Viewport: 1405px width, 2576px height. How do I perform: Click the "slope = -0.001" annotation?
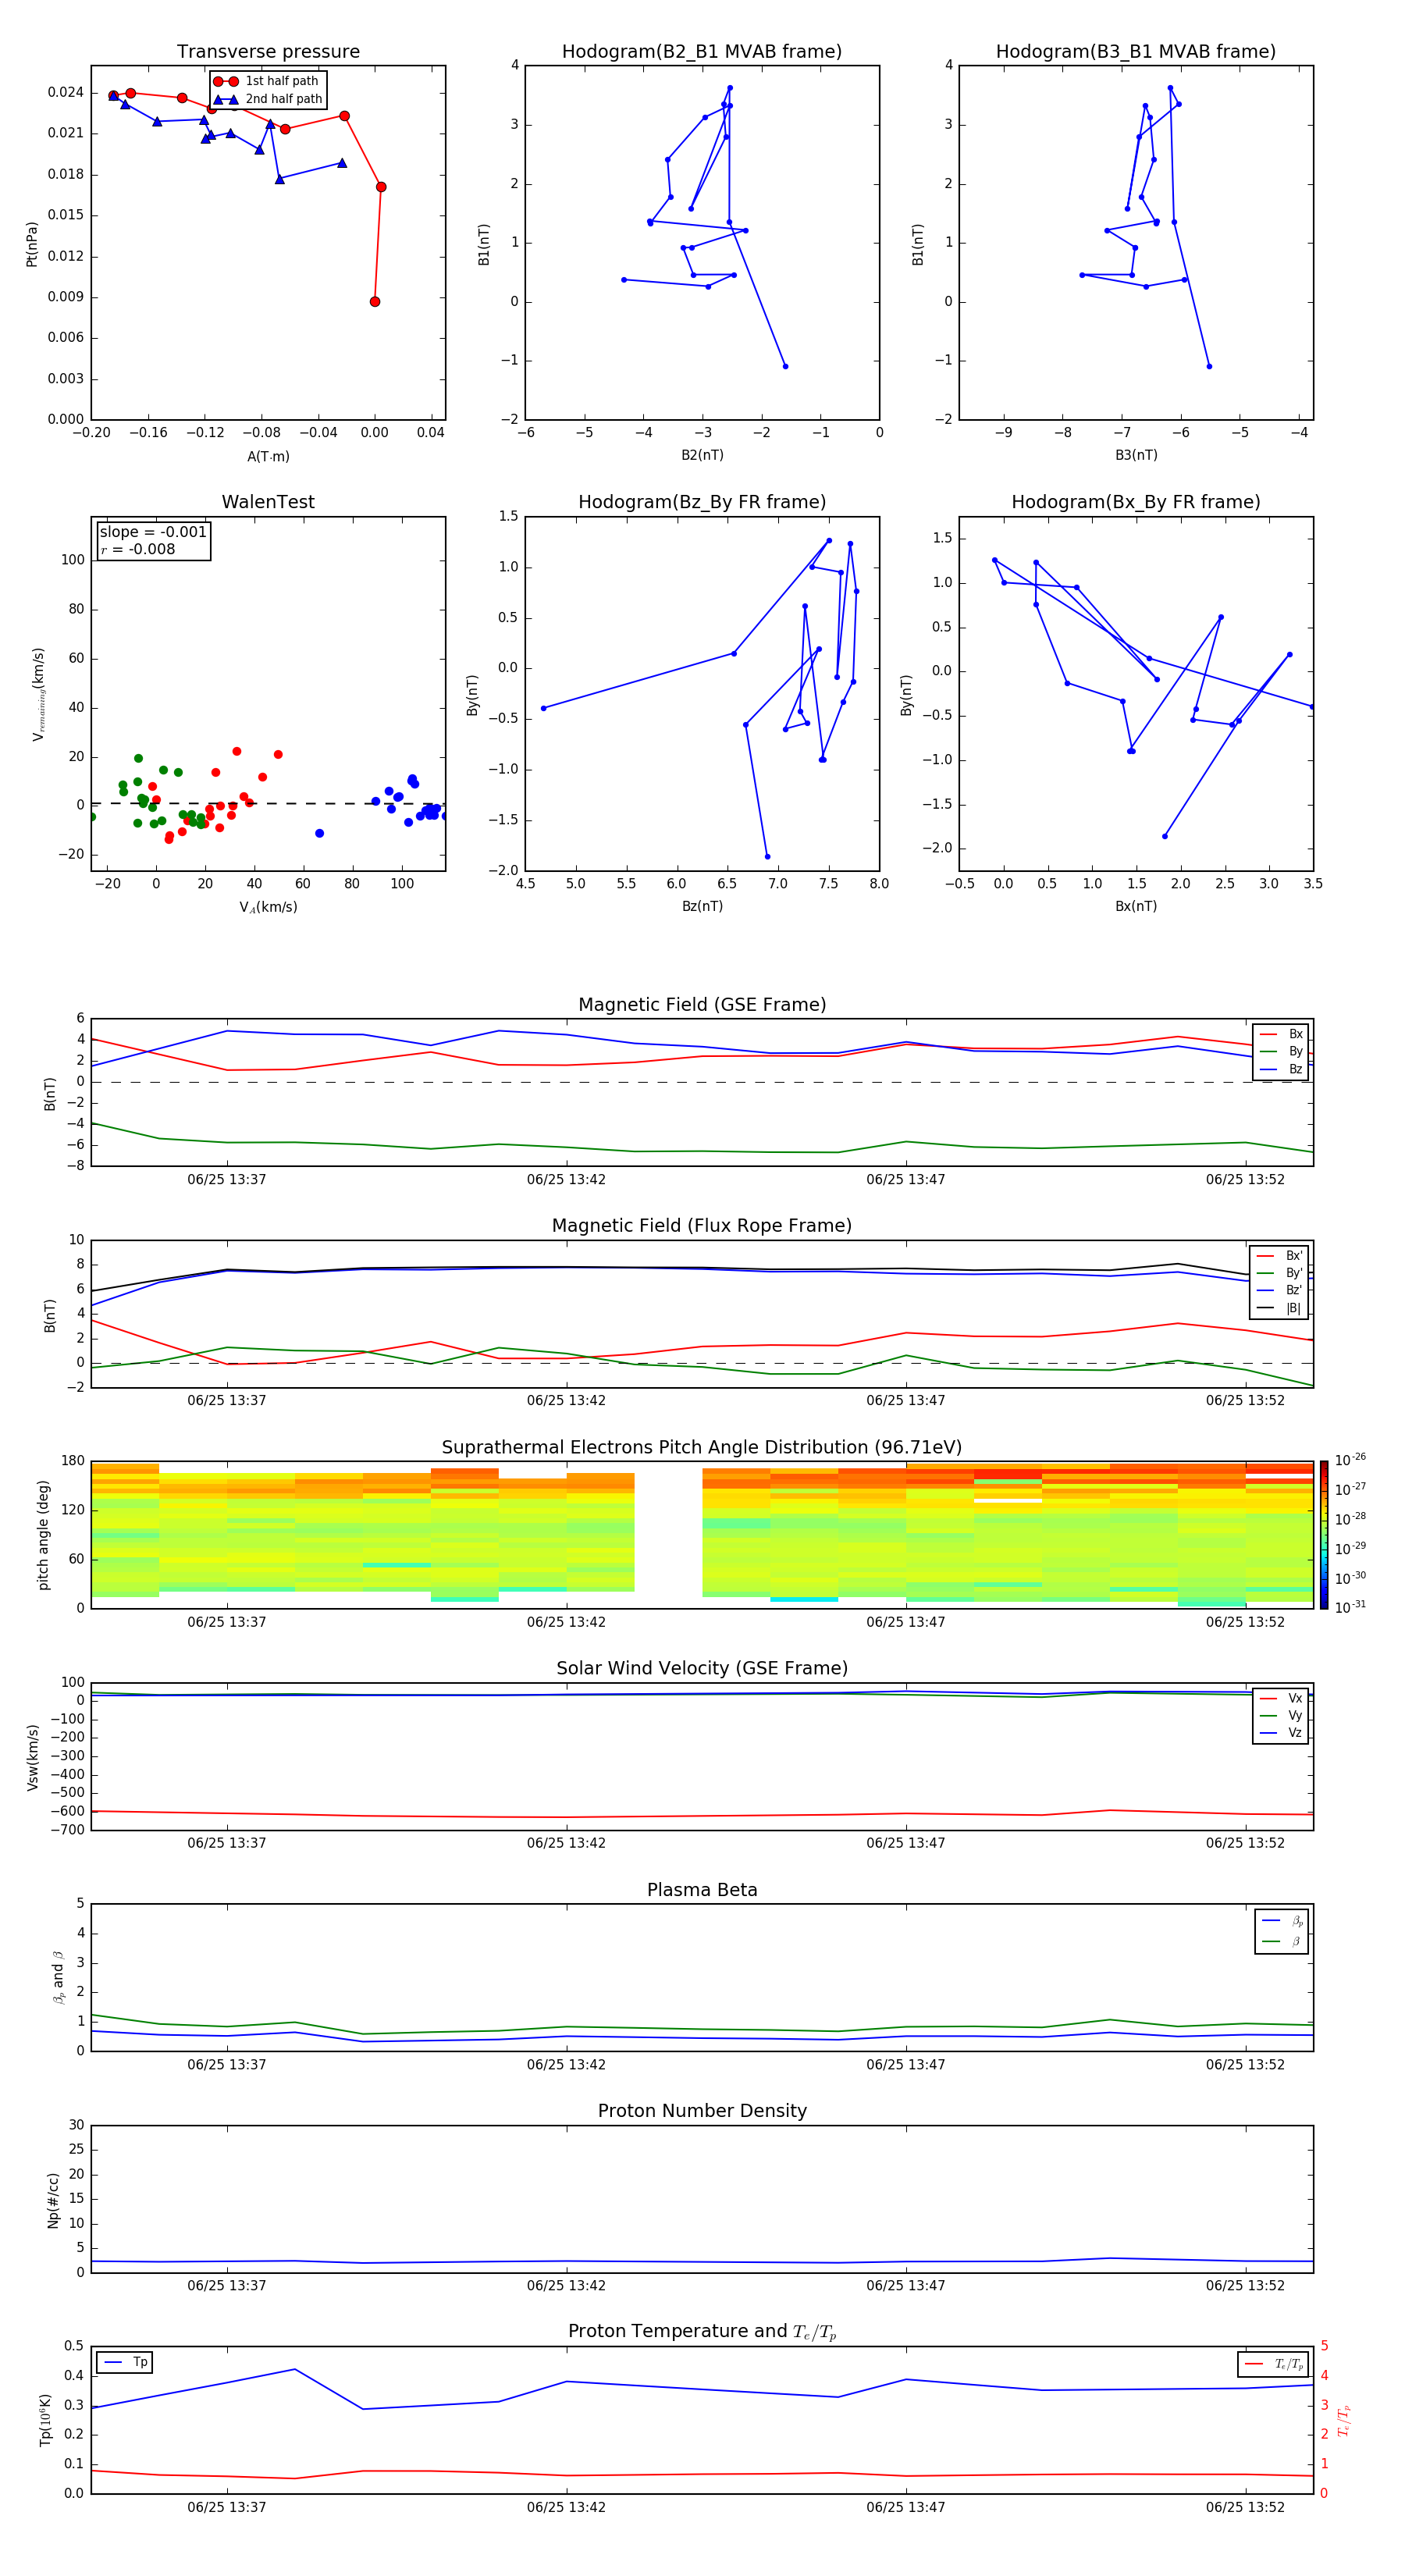[x=153, y=532]
